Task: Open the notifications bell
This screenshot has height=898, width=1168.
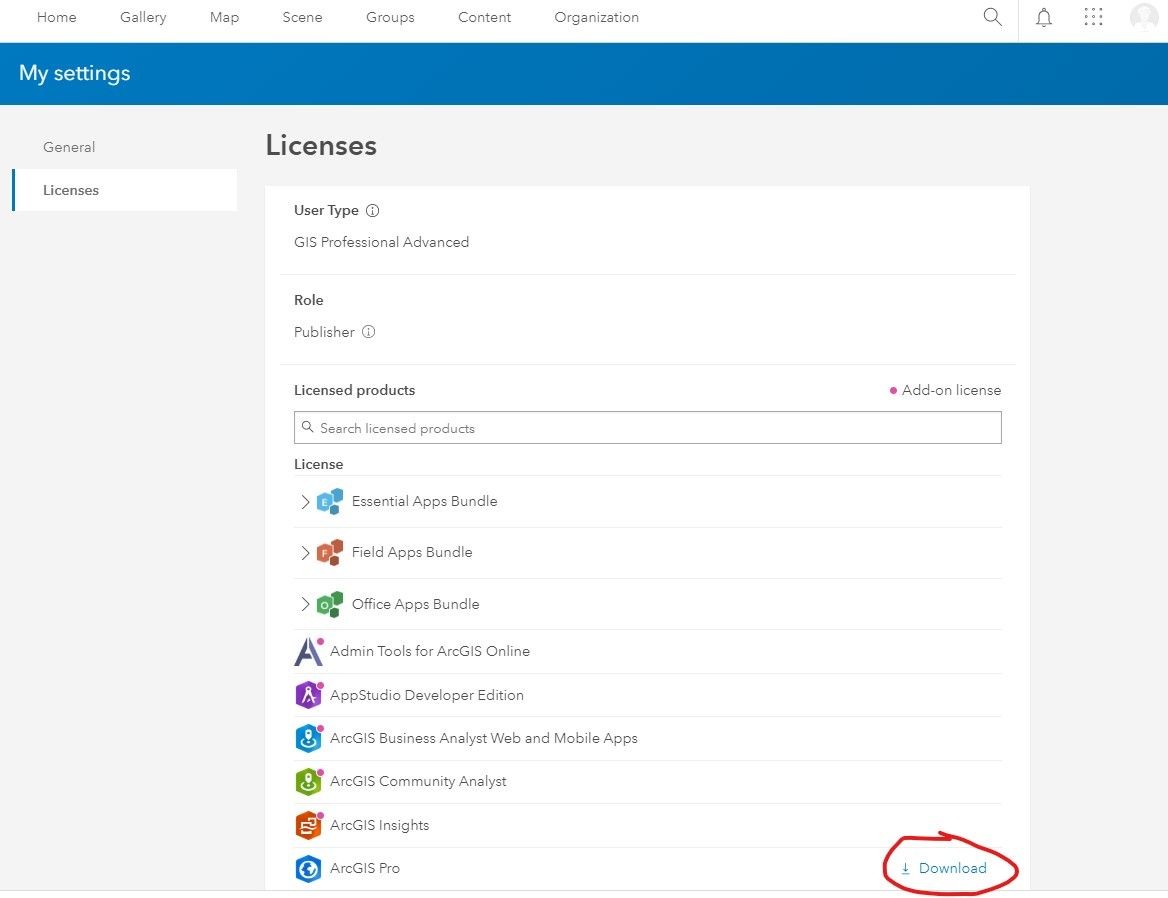Action: click(1044, 17)
